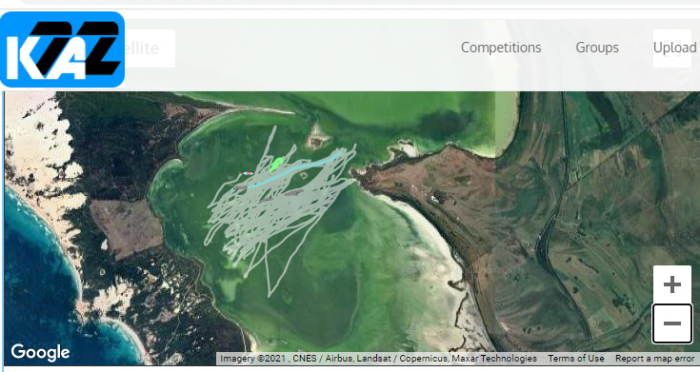This screenshot has width=700, height=372.
Task: Select the red and cyan marker left of the track
Action: coord(247,173)
